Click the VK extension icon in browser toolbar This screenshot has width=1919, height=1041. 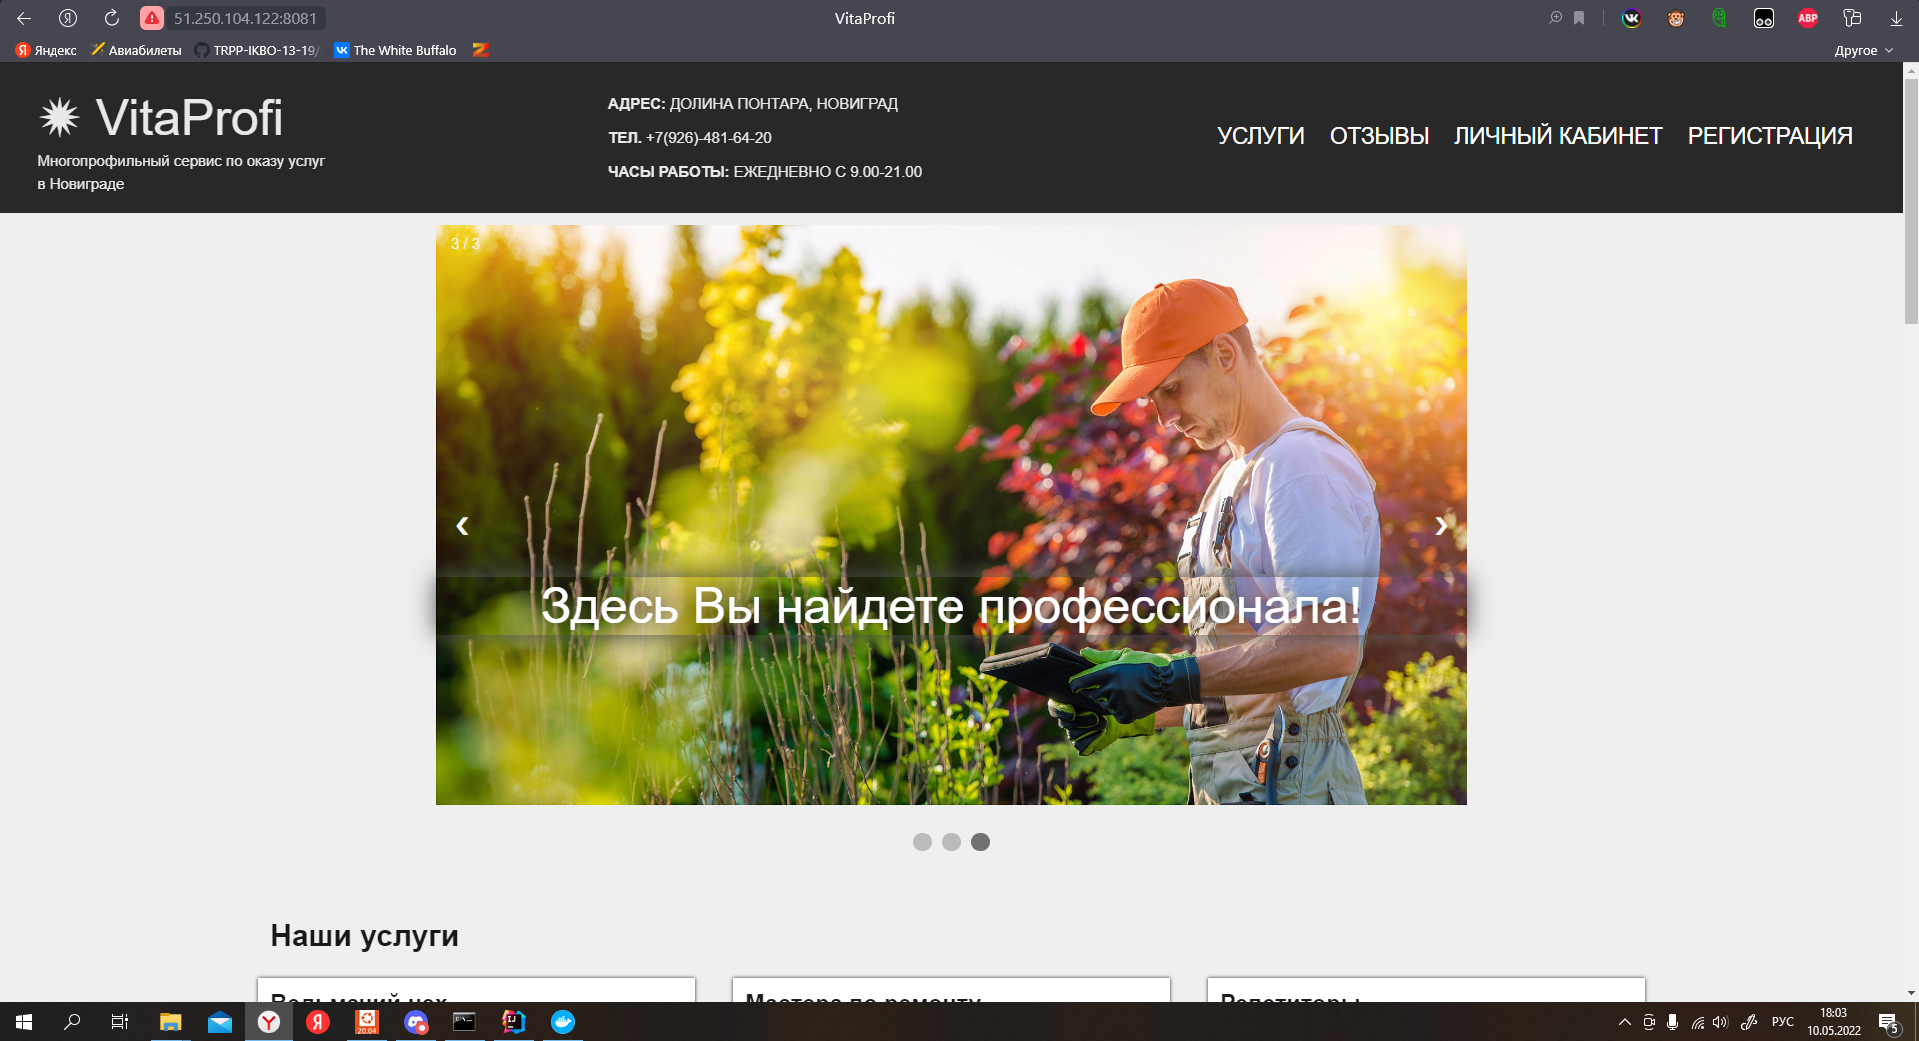(1631, 17)
